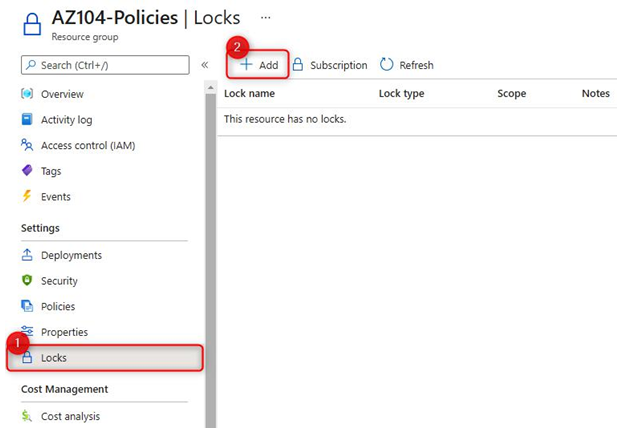This screenshot has width=624, height=431.
Task: Click the sidebar scrollbar up arrow
Action: (x=211, y=88)
